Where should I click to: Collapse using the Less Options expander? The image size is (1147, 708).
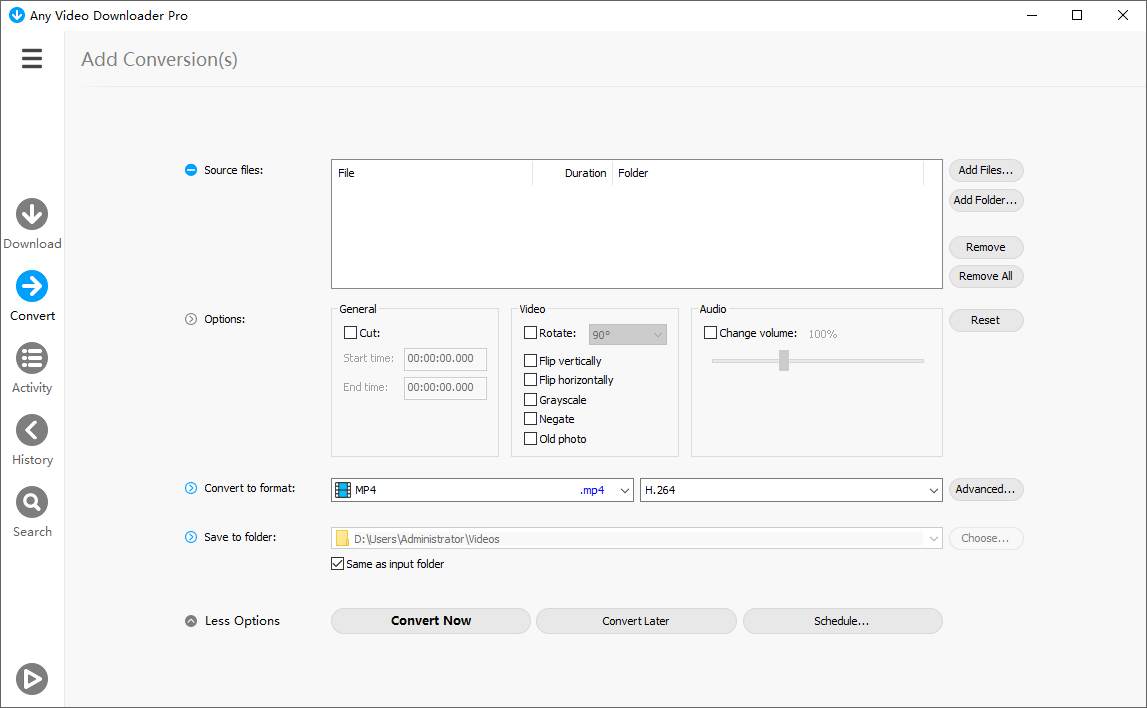tap(191, 621)
